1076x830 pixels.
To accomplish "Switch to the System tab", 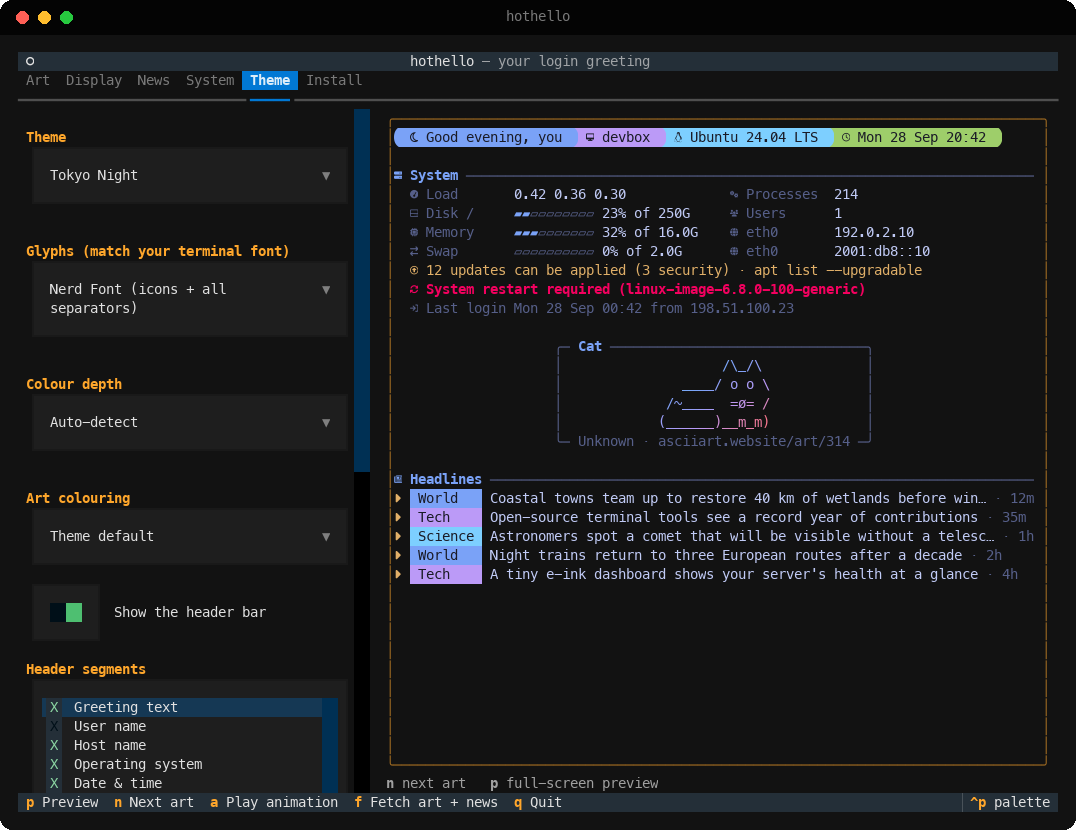I will [x=210, y=80].
